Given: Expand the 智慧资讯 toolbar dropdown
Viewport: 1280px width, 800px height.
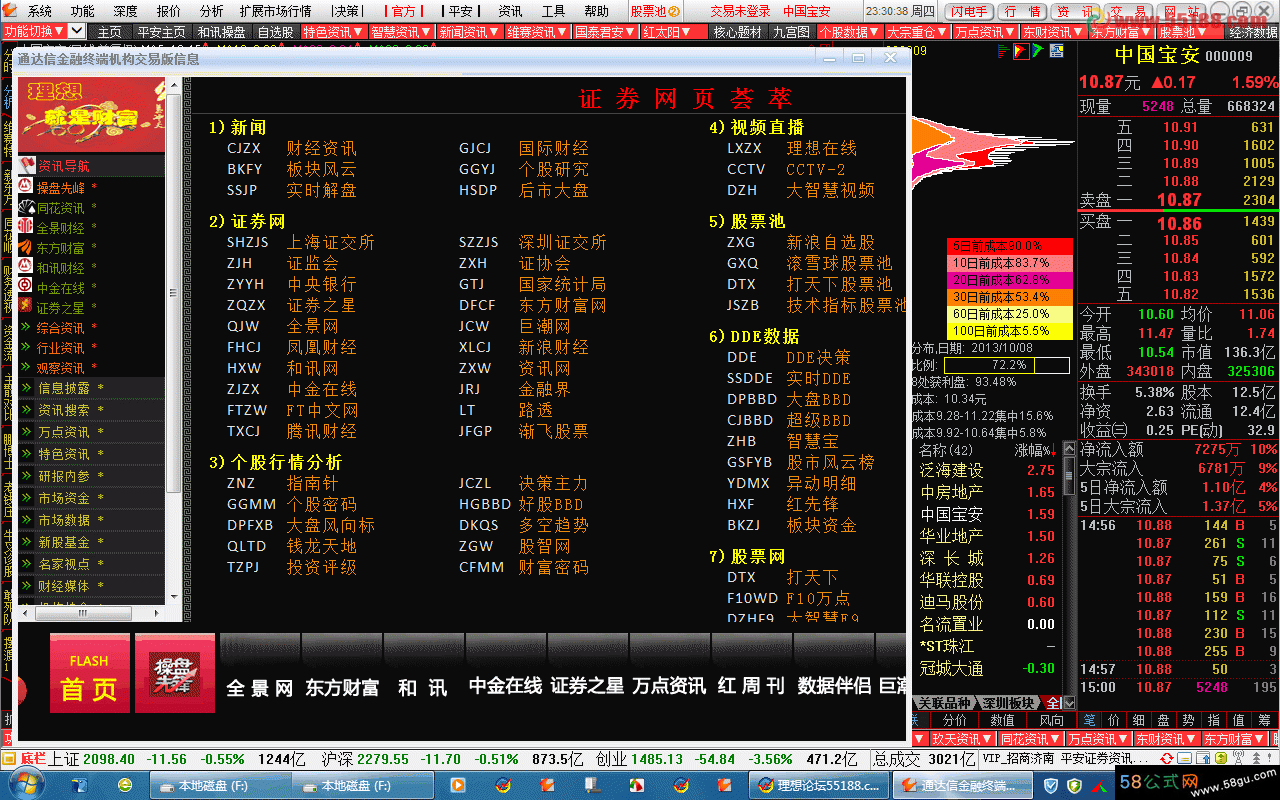Looking at the screenshot, I should click(400, 32).
